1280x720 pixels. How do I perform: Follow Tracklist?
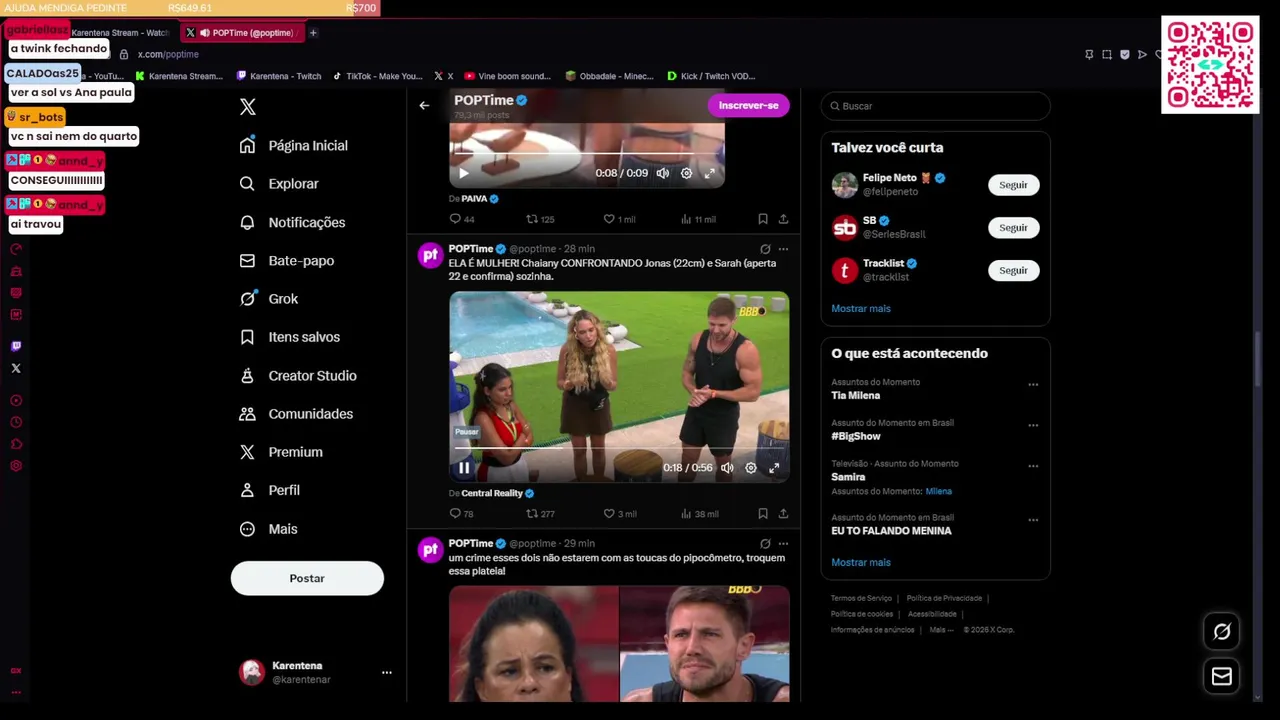[1013, 270]
